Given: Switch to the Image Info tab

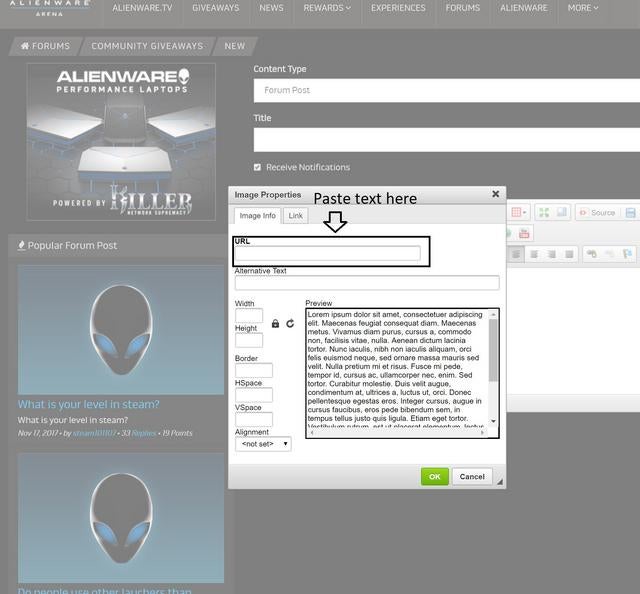Looking at the screenshot, I should click(258, 216).
